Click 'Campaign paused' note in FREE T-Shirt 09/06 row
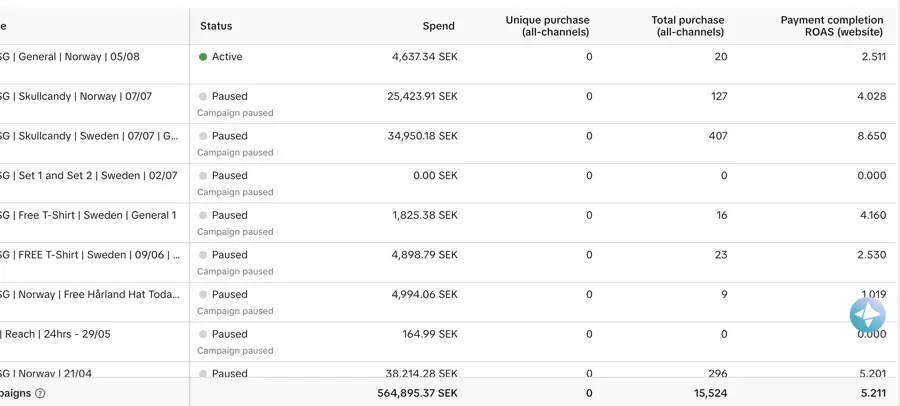The image size is (900, 406). [235, 272]
